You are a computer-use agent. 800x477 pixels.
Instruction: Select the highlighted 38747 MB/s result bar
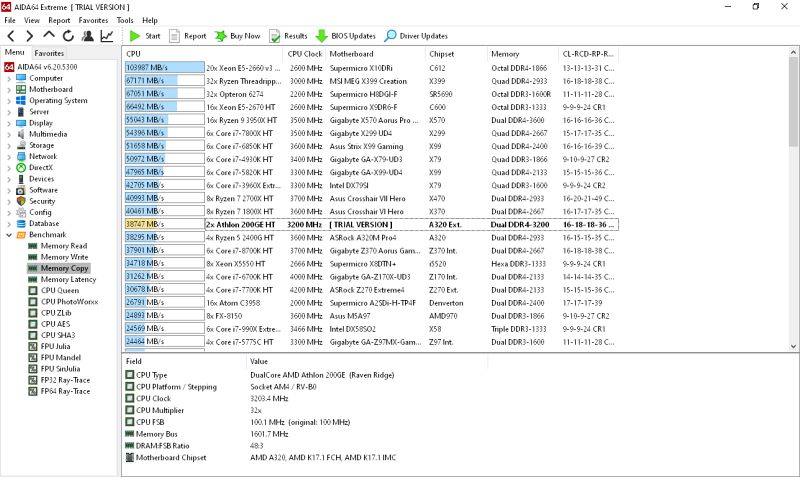point(164,224)
